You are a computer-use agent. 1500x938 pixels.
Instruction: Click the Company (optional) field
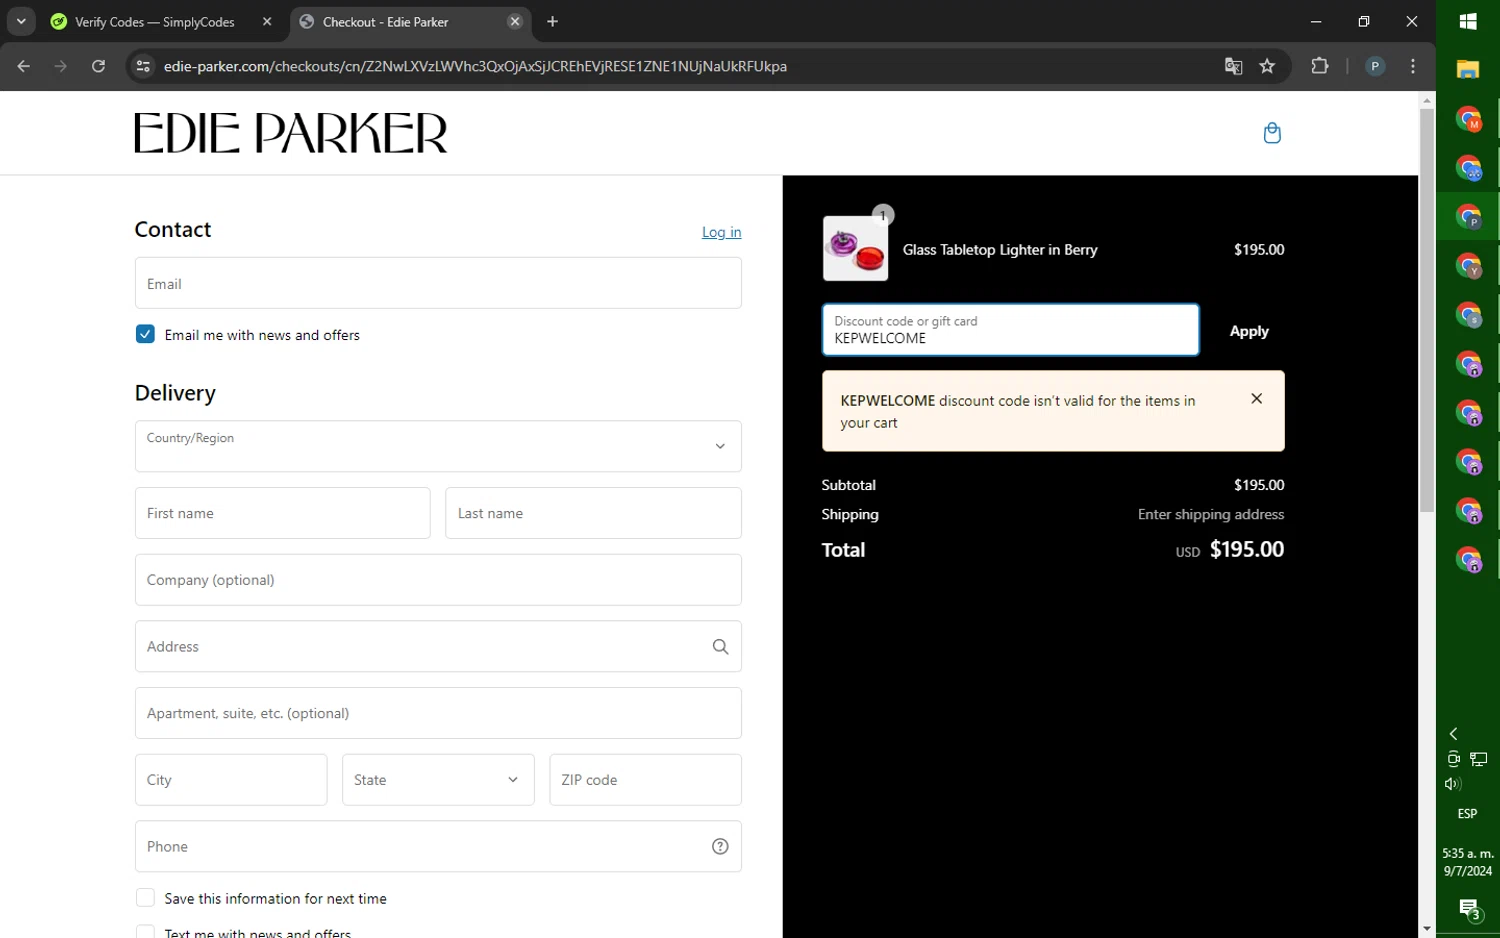pyautogui.click(x=438, y=580)
